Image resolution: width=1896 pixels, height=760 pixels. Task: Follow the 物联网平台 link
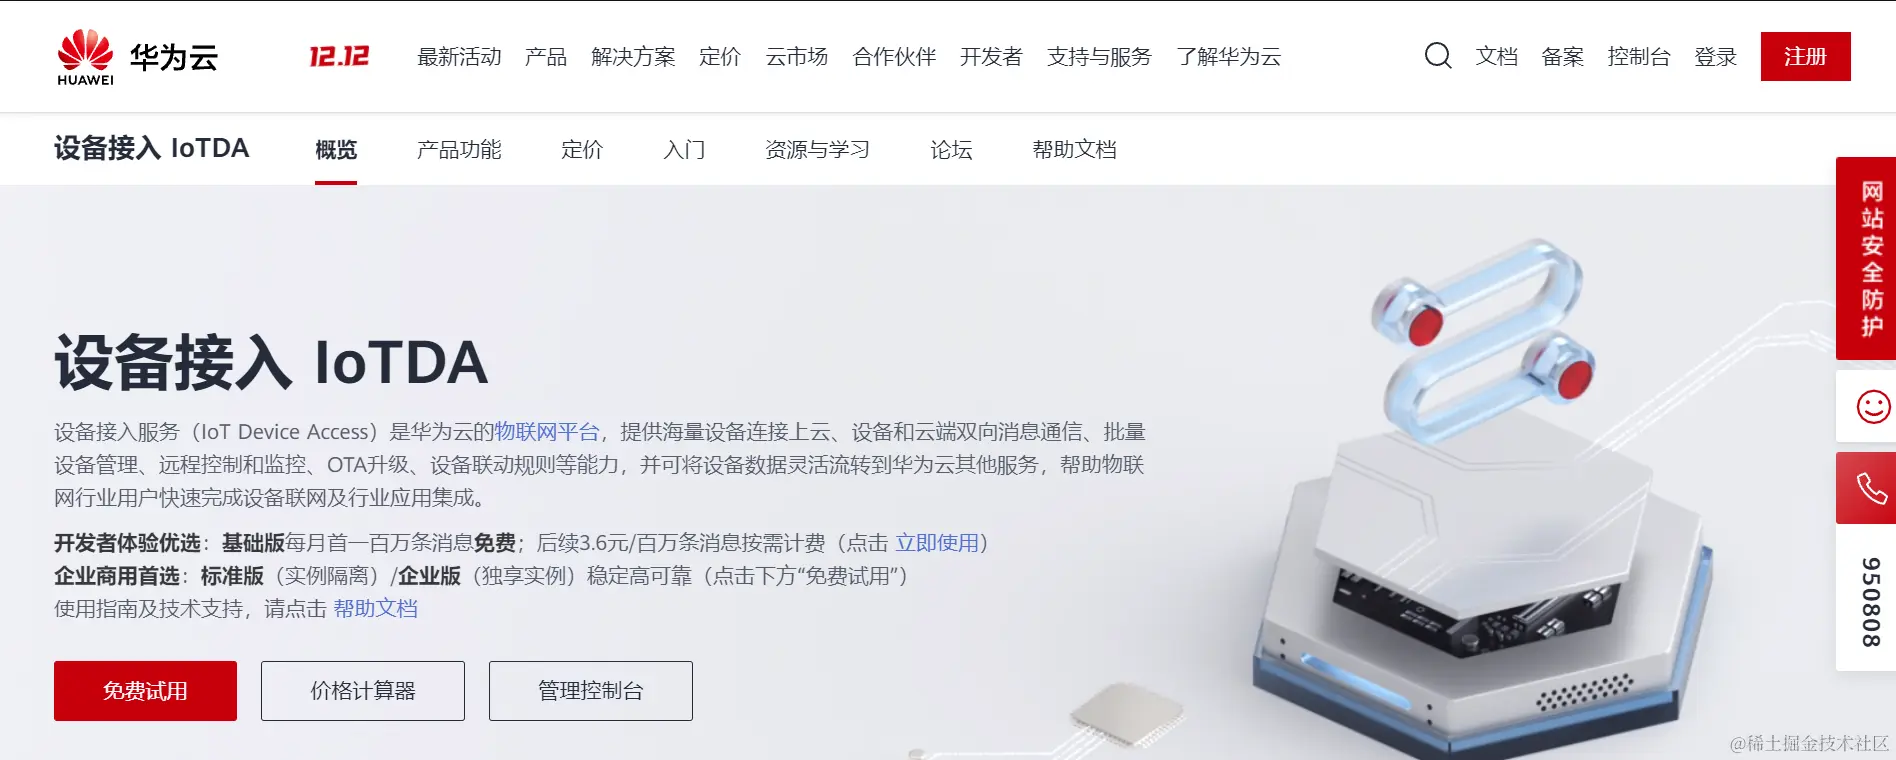[547, 432]
